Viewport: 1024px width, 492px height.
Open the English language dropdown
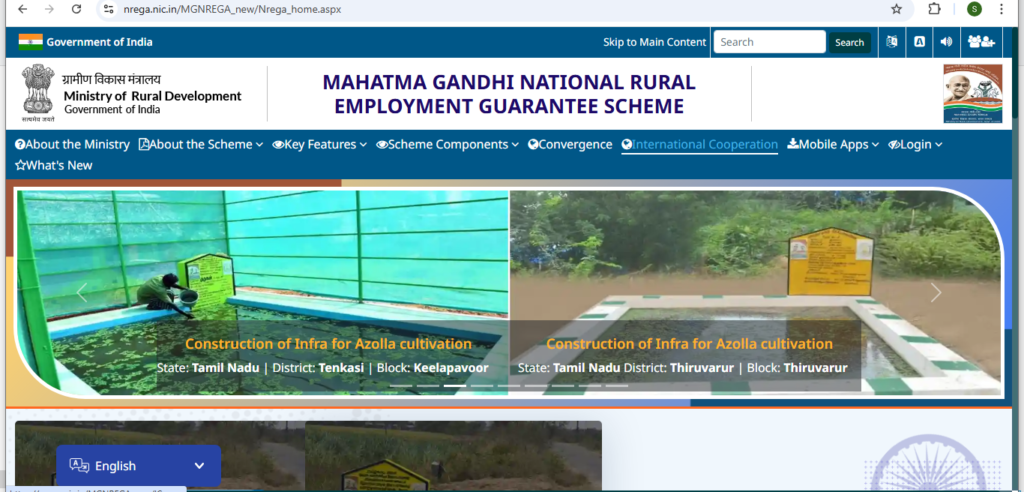click(x=138, y=466)
